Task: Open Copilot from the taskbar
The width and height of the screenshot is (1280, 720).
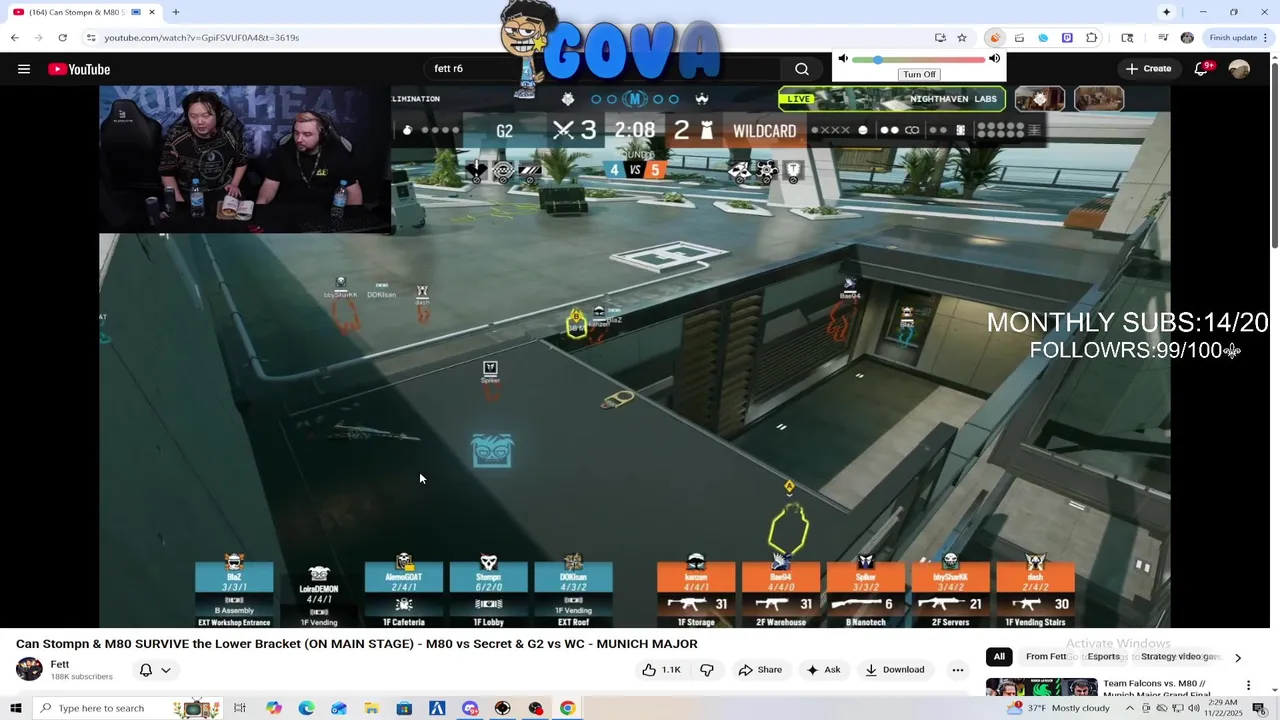Action: click(x=273, y=708)
